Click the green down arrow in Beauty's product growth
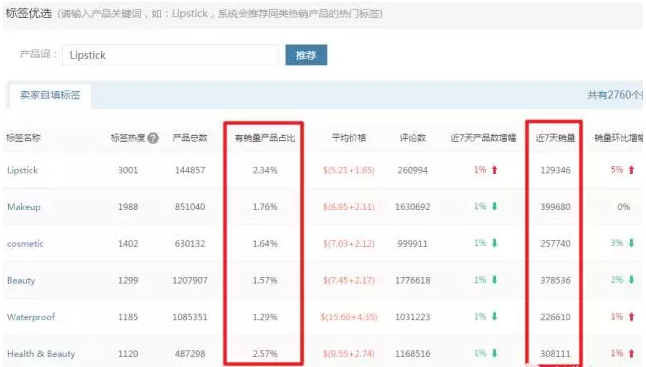 click(494, 280)
